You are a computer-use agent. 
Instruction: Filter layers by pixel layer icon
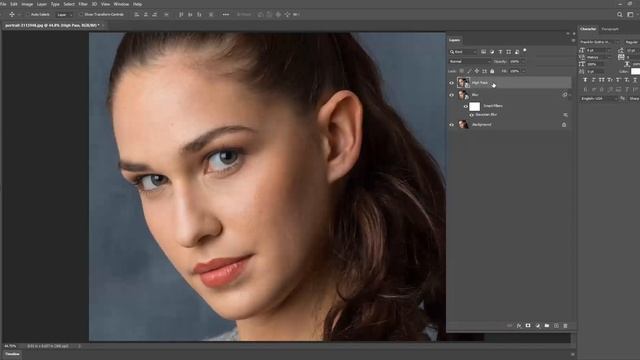[483, 52]
